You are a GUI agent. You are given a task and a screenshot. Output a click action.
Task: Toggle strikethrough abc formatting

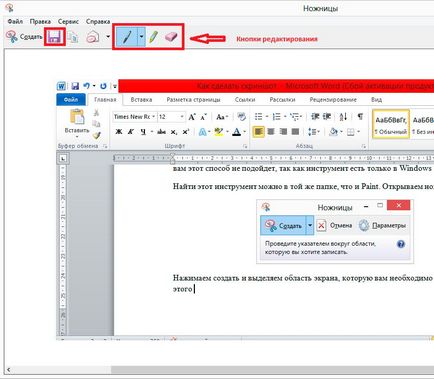point(161,132)
